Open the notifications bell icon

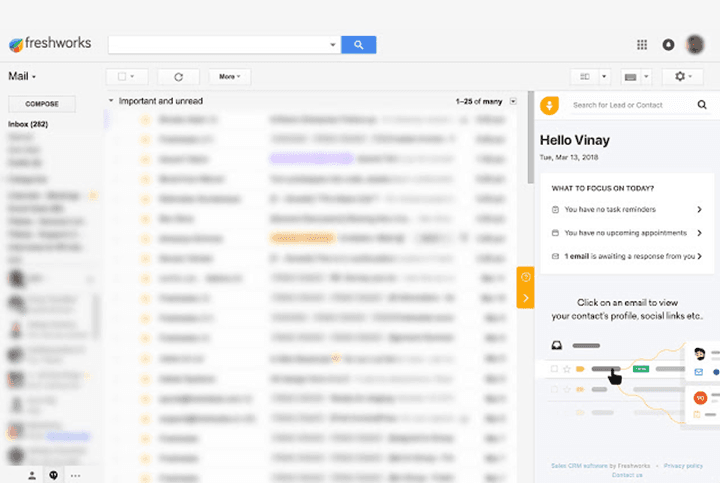668,45
